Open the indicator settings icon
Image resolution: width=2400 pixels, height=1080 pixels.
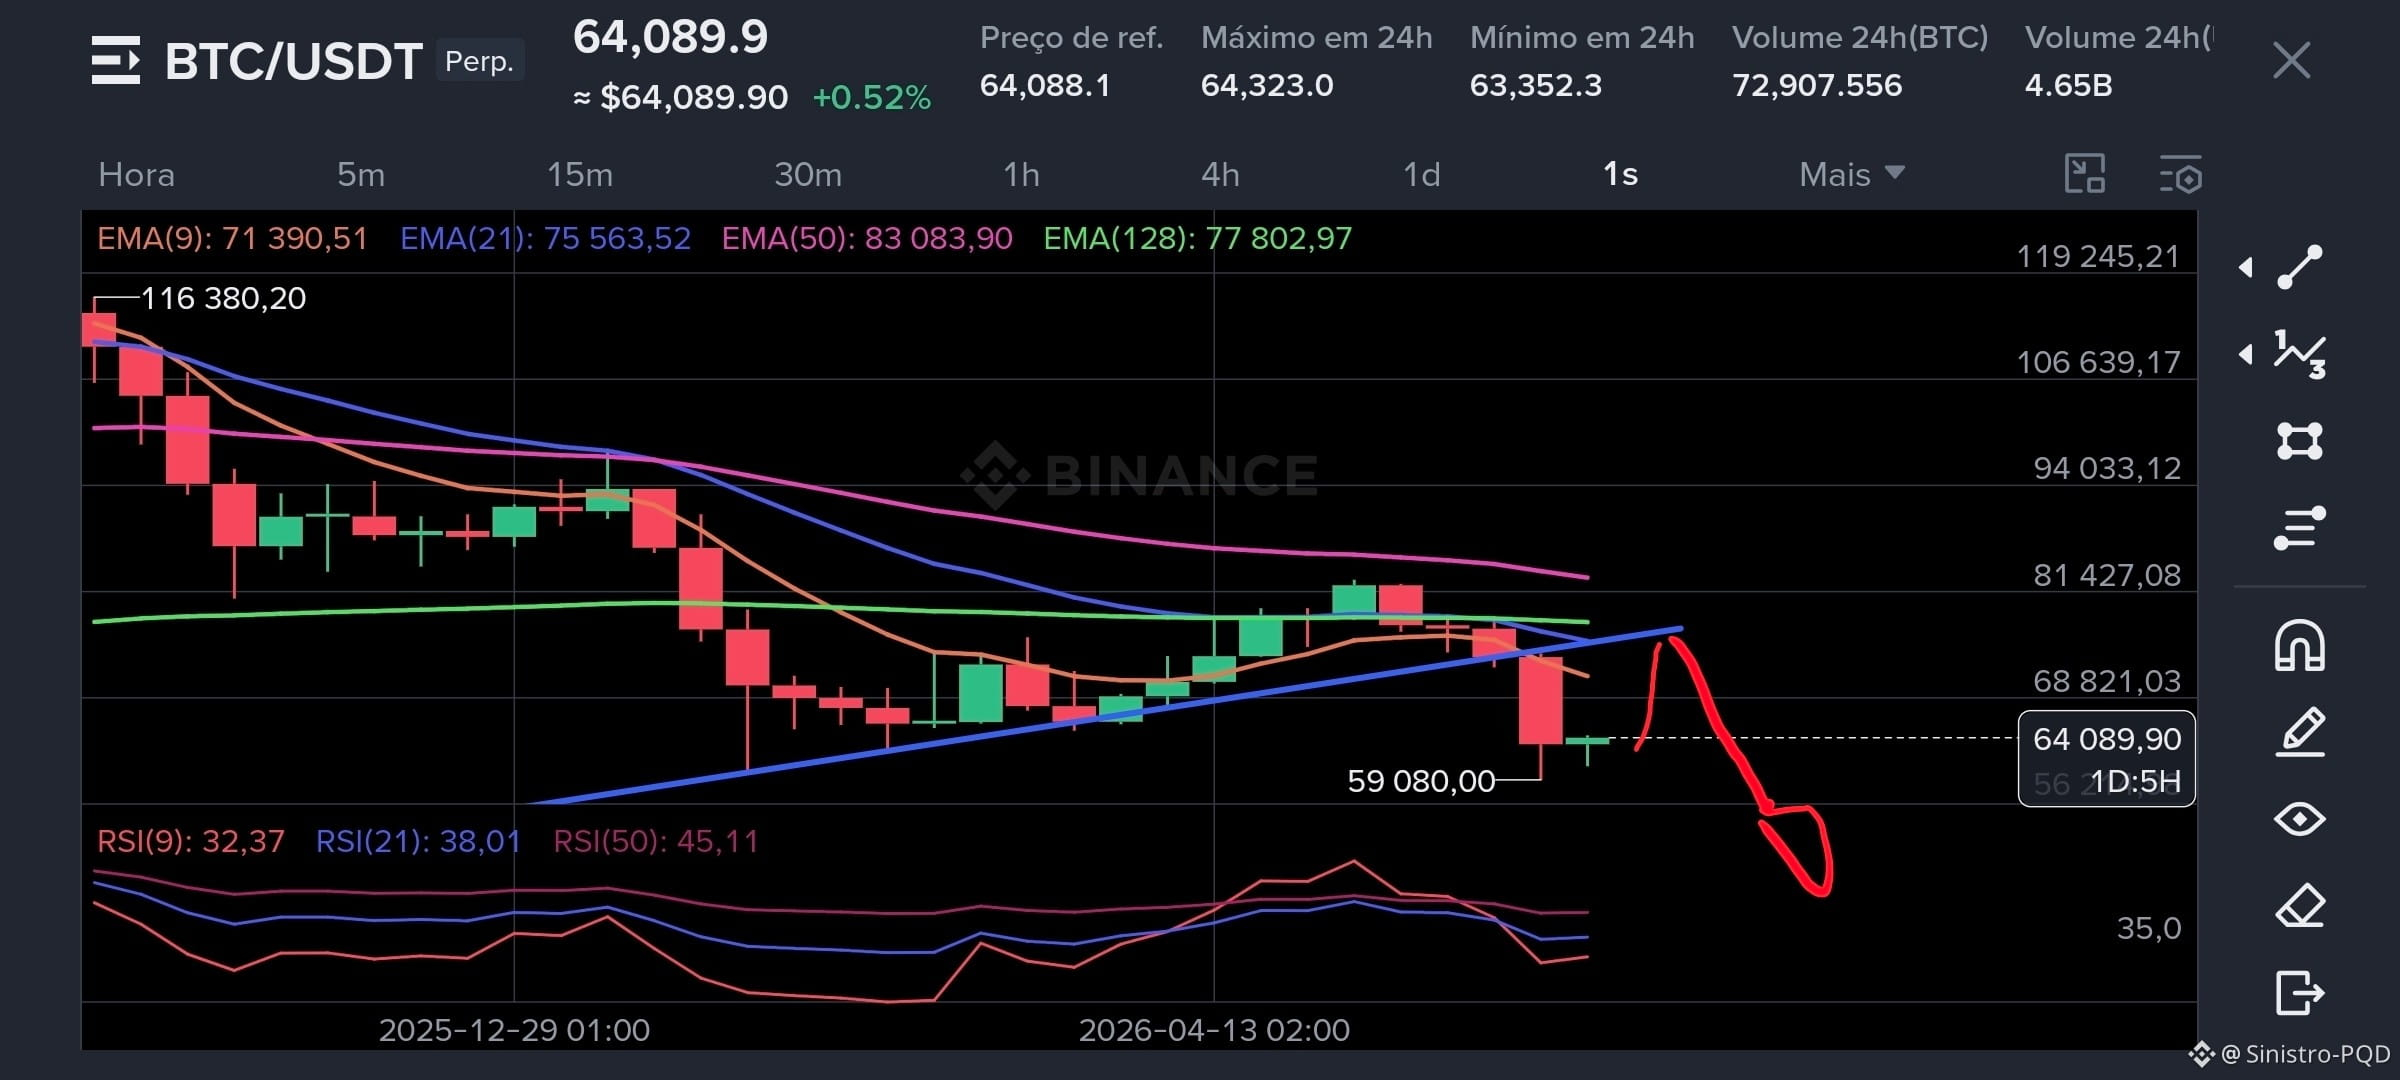(2181, 174)
